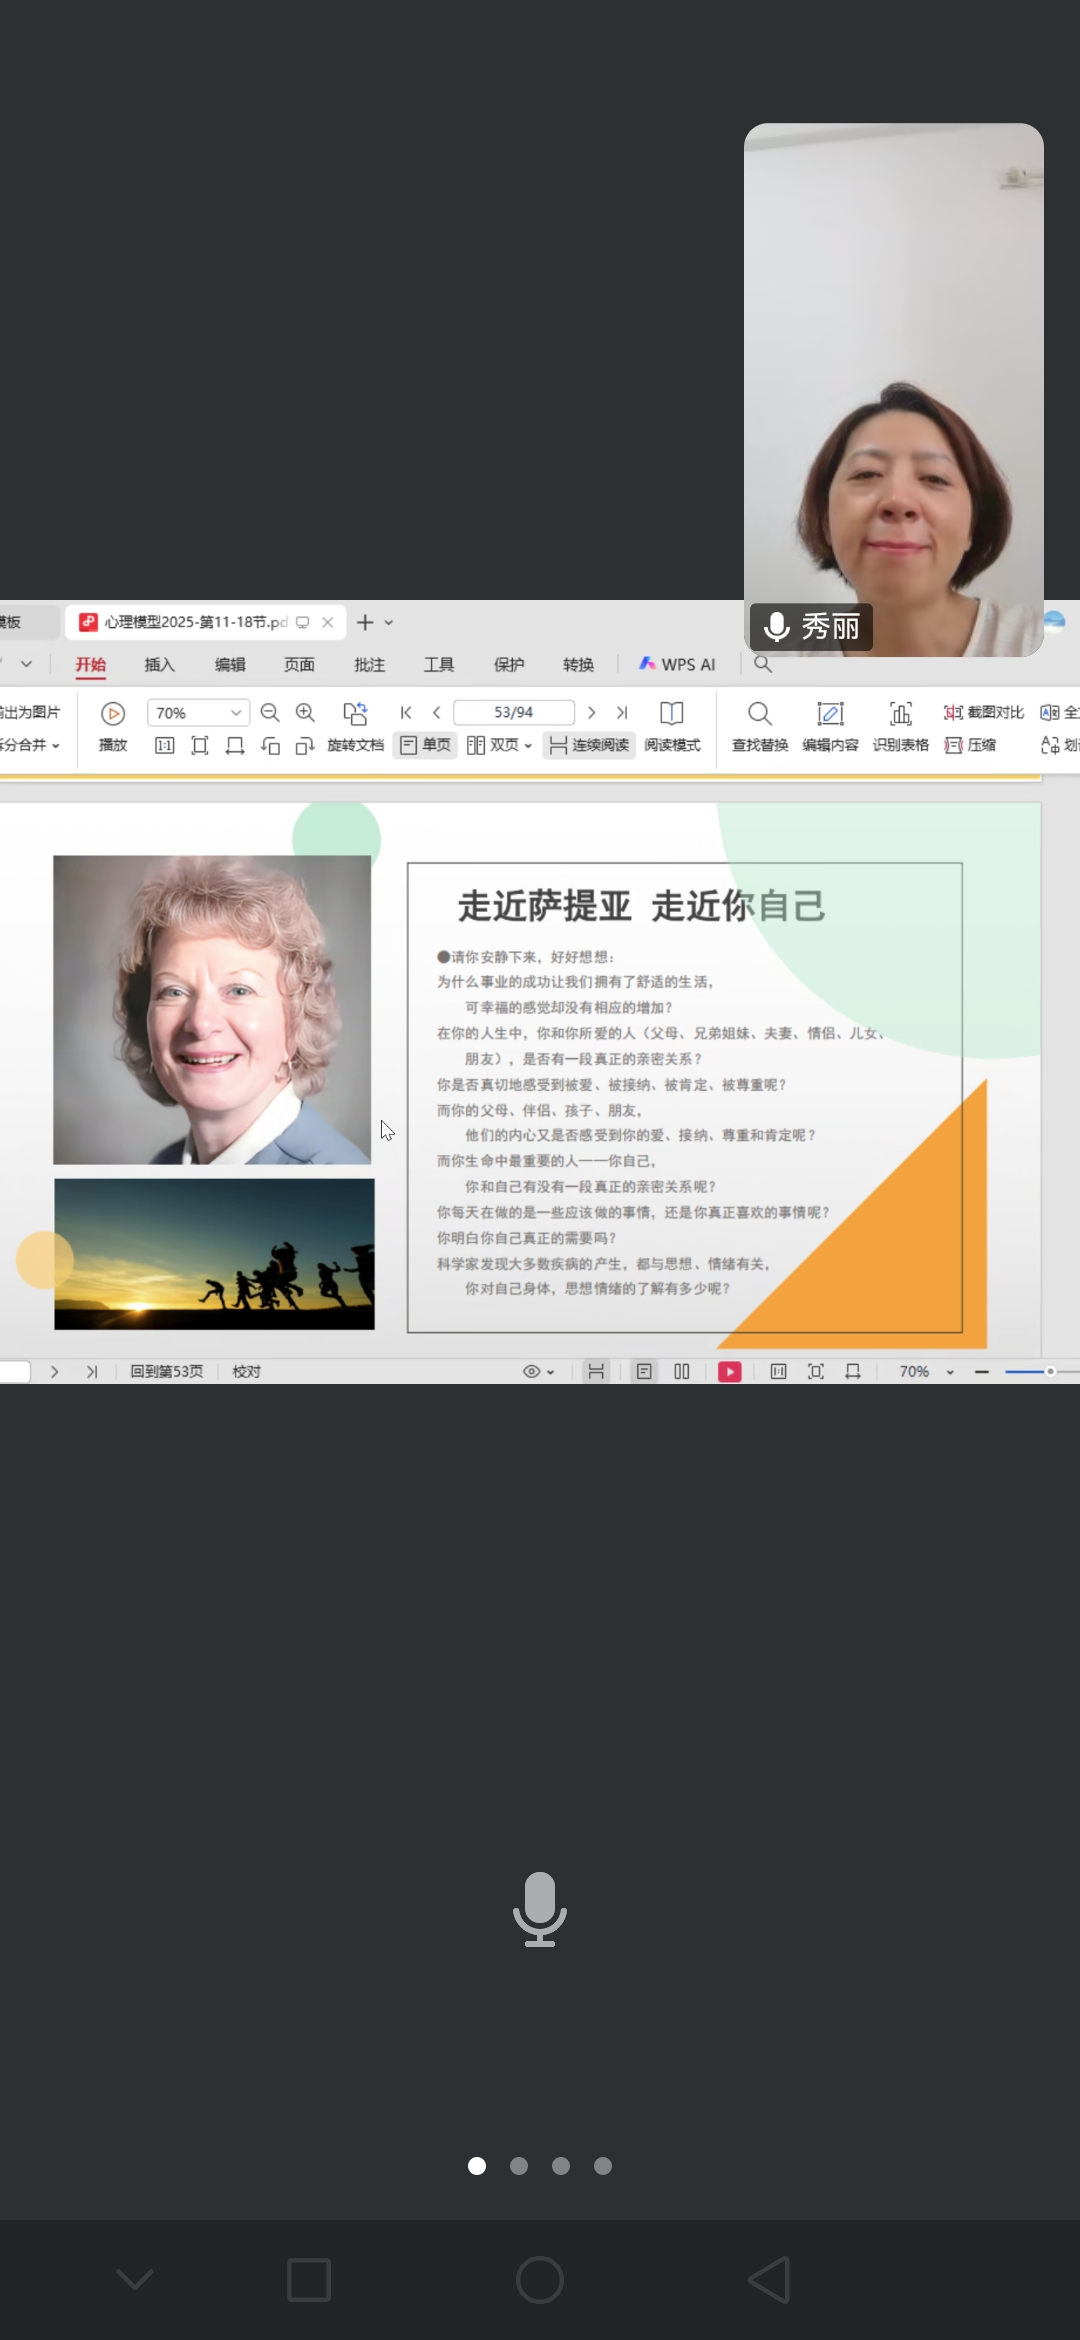The image size is (1080, 2340).
Task: Click the Recognize Table (识别表格) icon
Action: 900,714
